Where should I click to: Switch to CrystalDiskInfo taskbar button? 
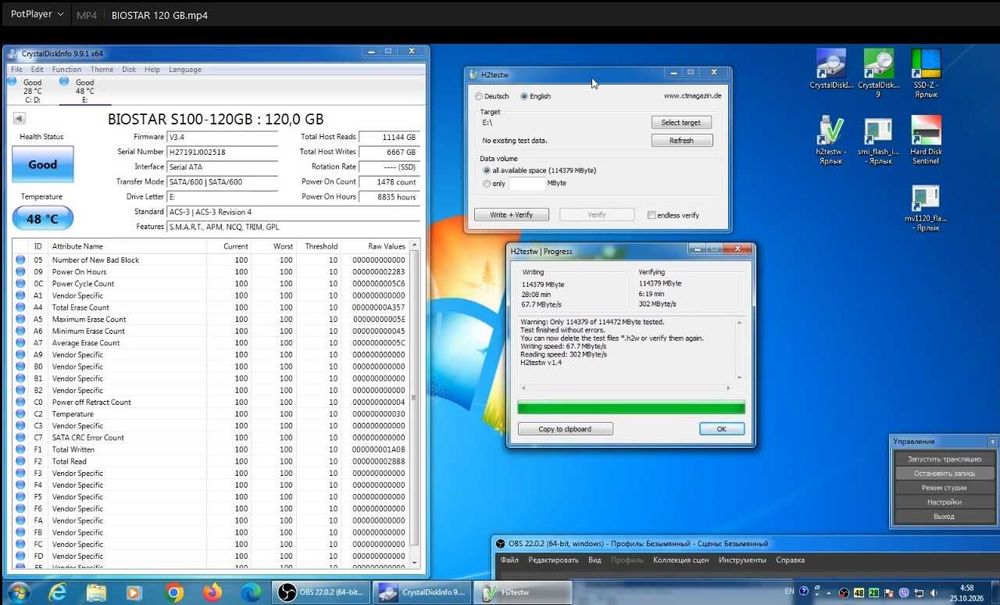[422, 592]
